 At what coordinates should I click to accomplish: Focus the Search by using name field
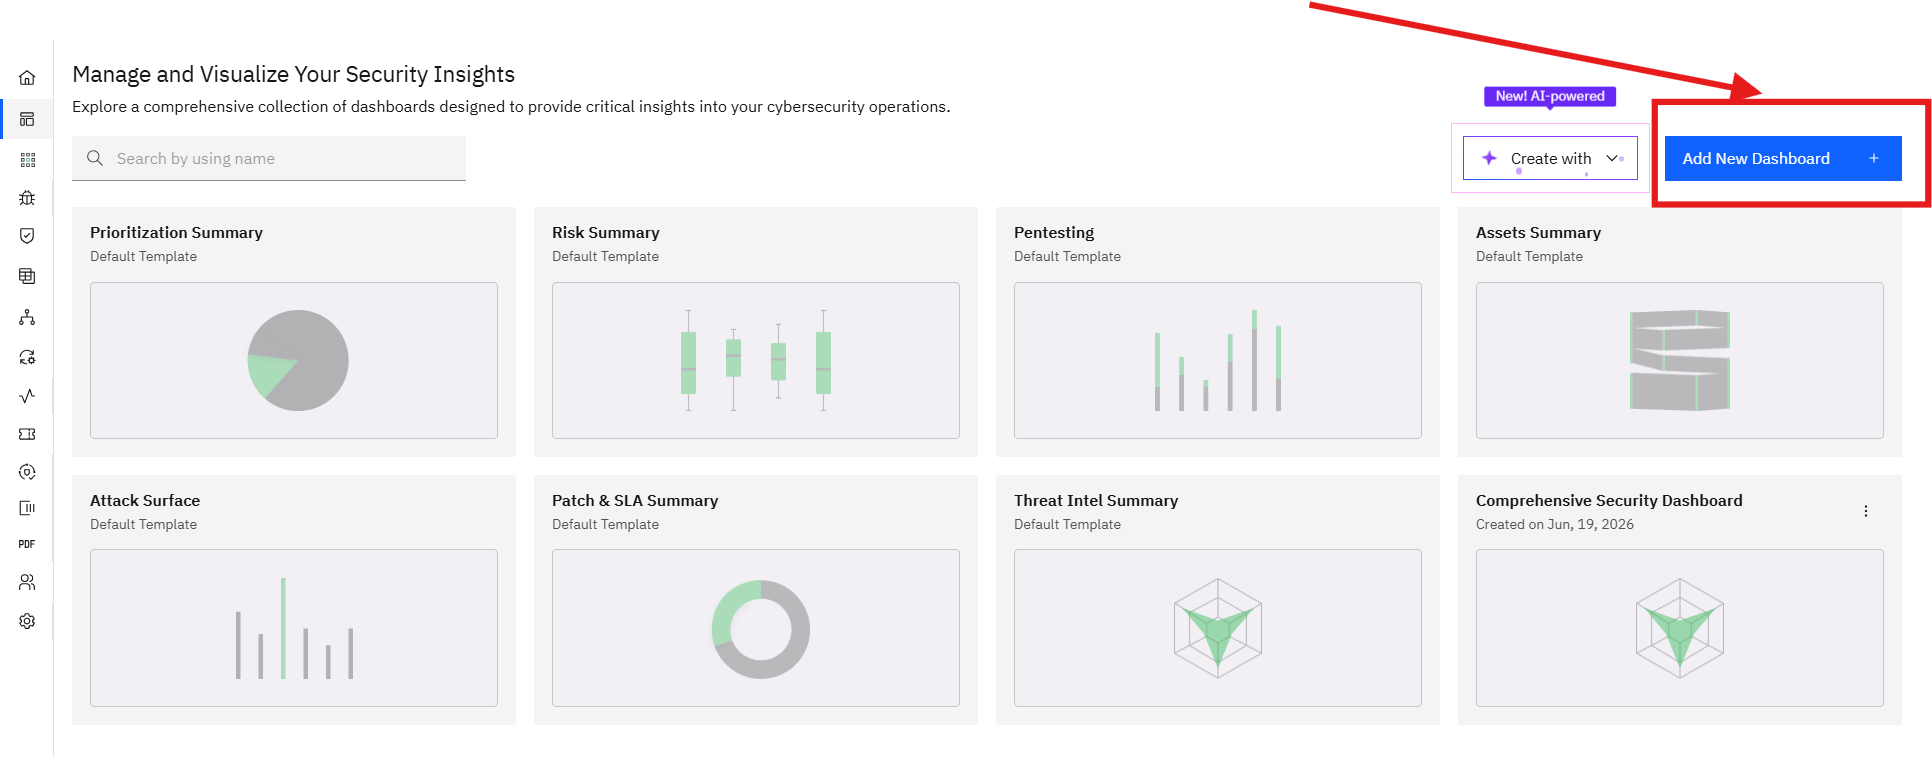(x=269, y=158)
